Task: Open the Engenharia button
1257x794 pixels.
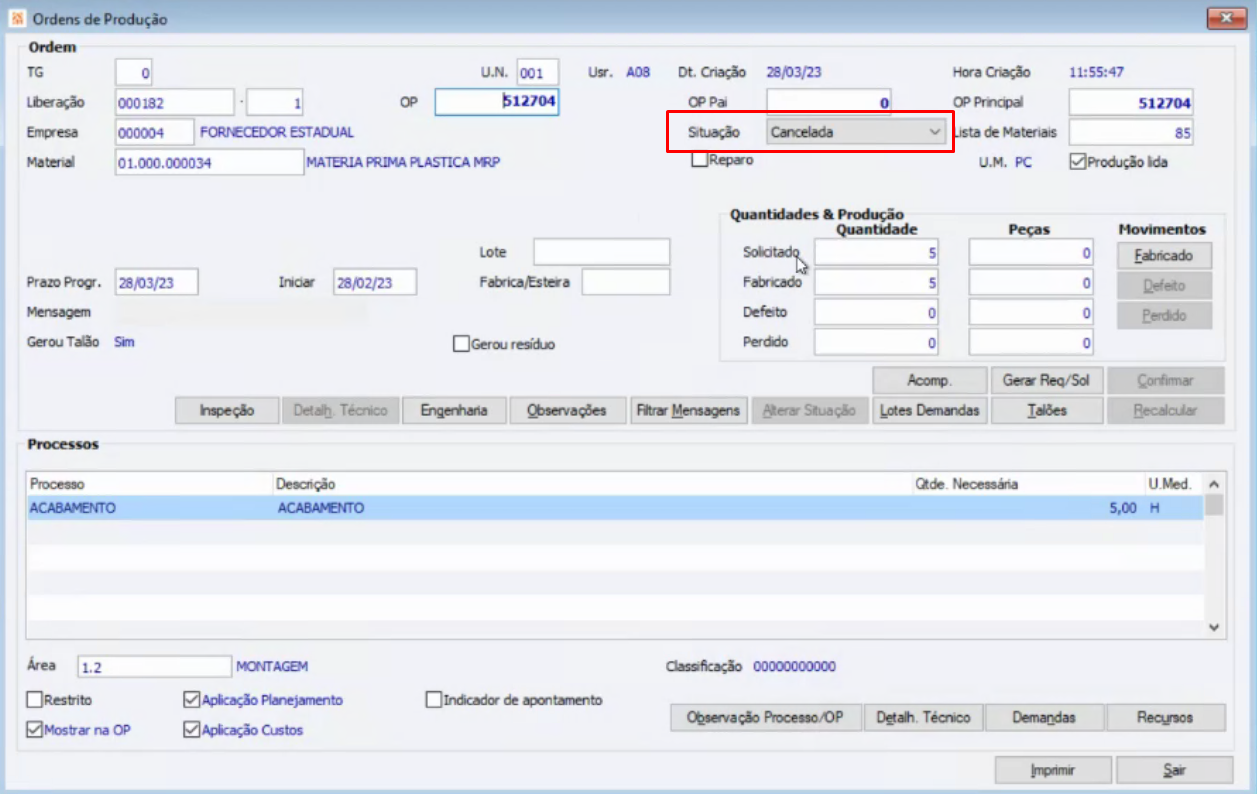Action: (454, 410)
